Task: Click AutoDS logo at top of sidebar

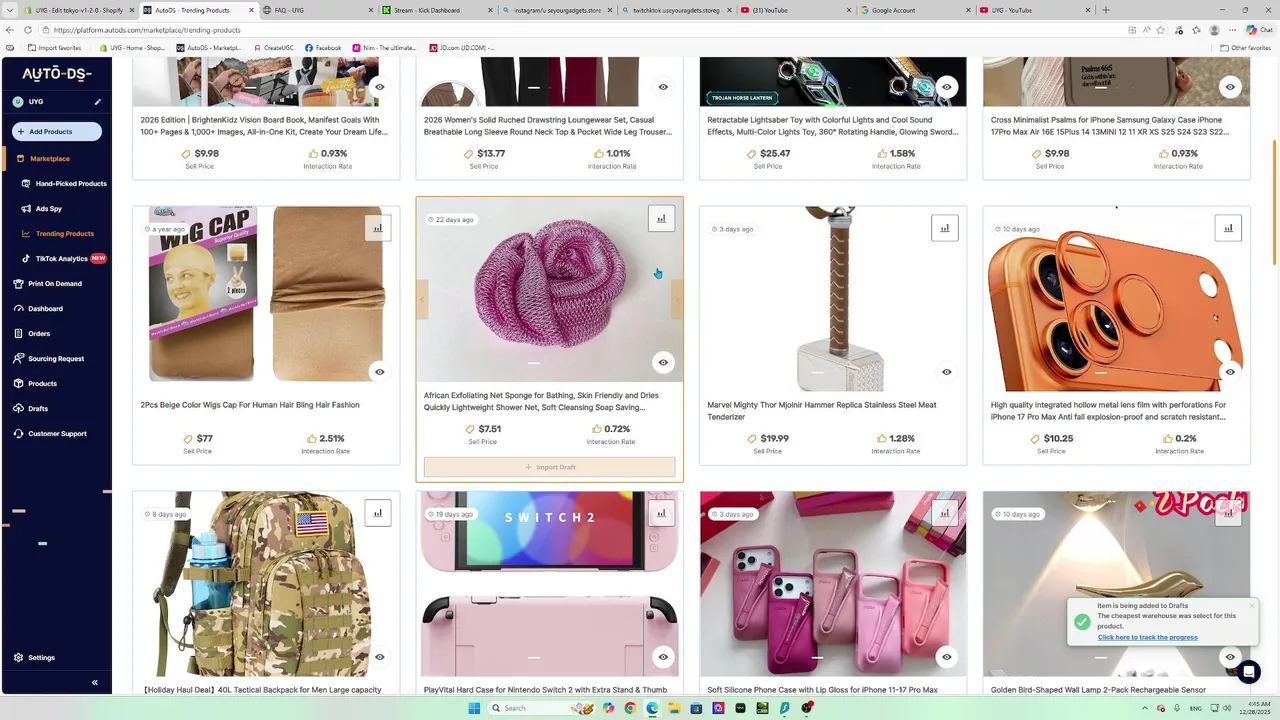Action: tap(57, 74)
